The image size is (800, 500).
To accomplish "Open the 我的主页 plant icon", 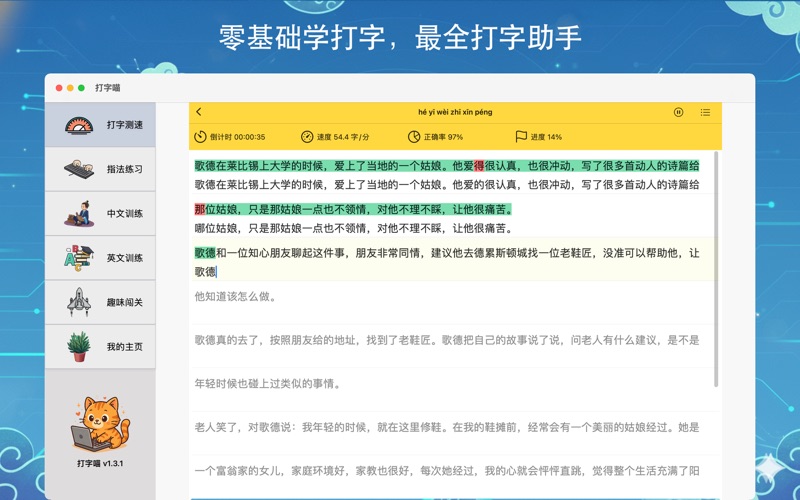I will pyautogui.click(x=79, y=346).
